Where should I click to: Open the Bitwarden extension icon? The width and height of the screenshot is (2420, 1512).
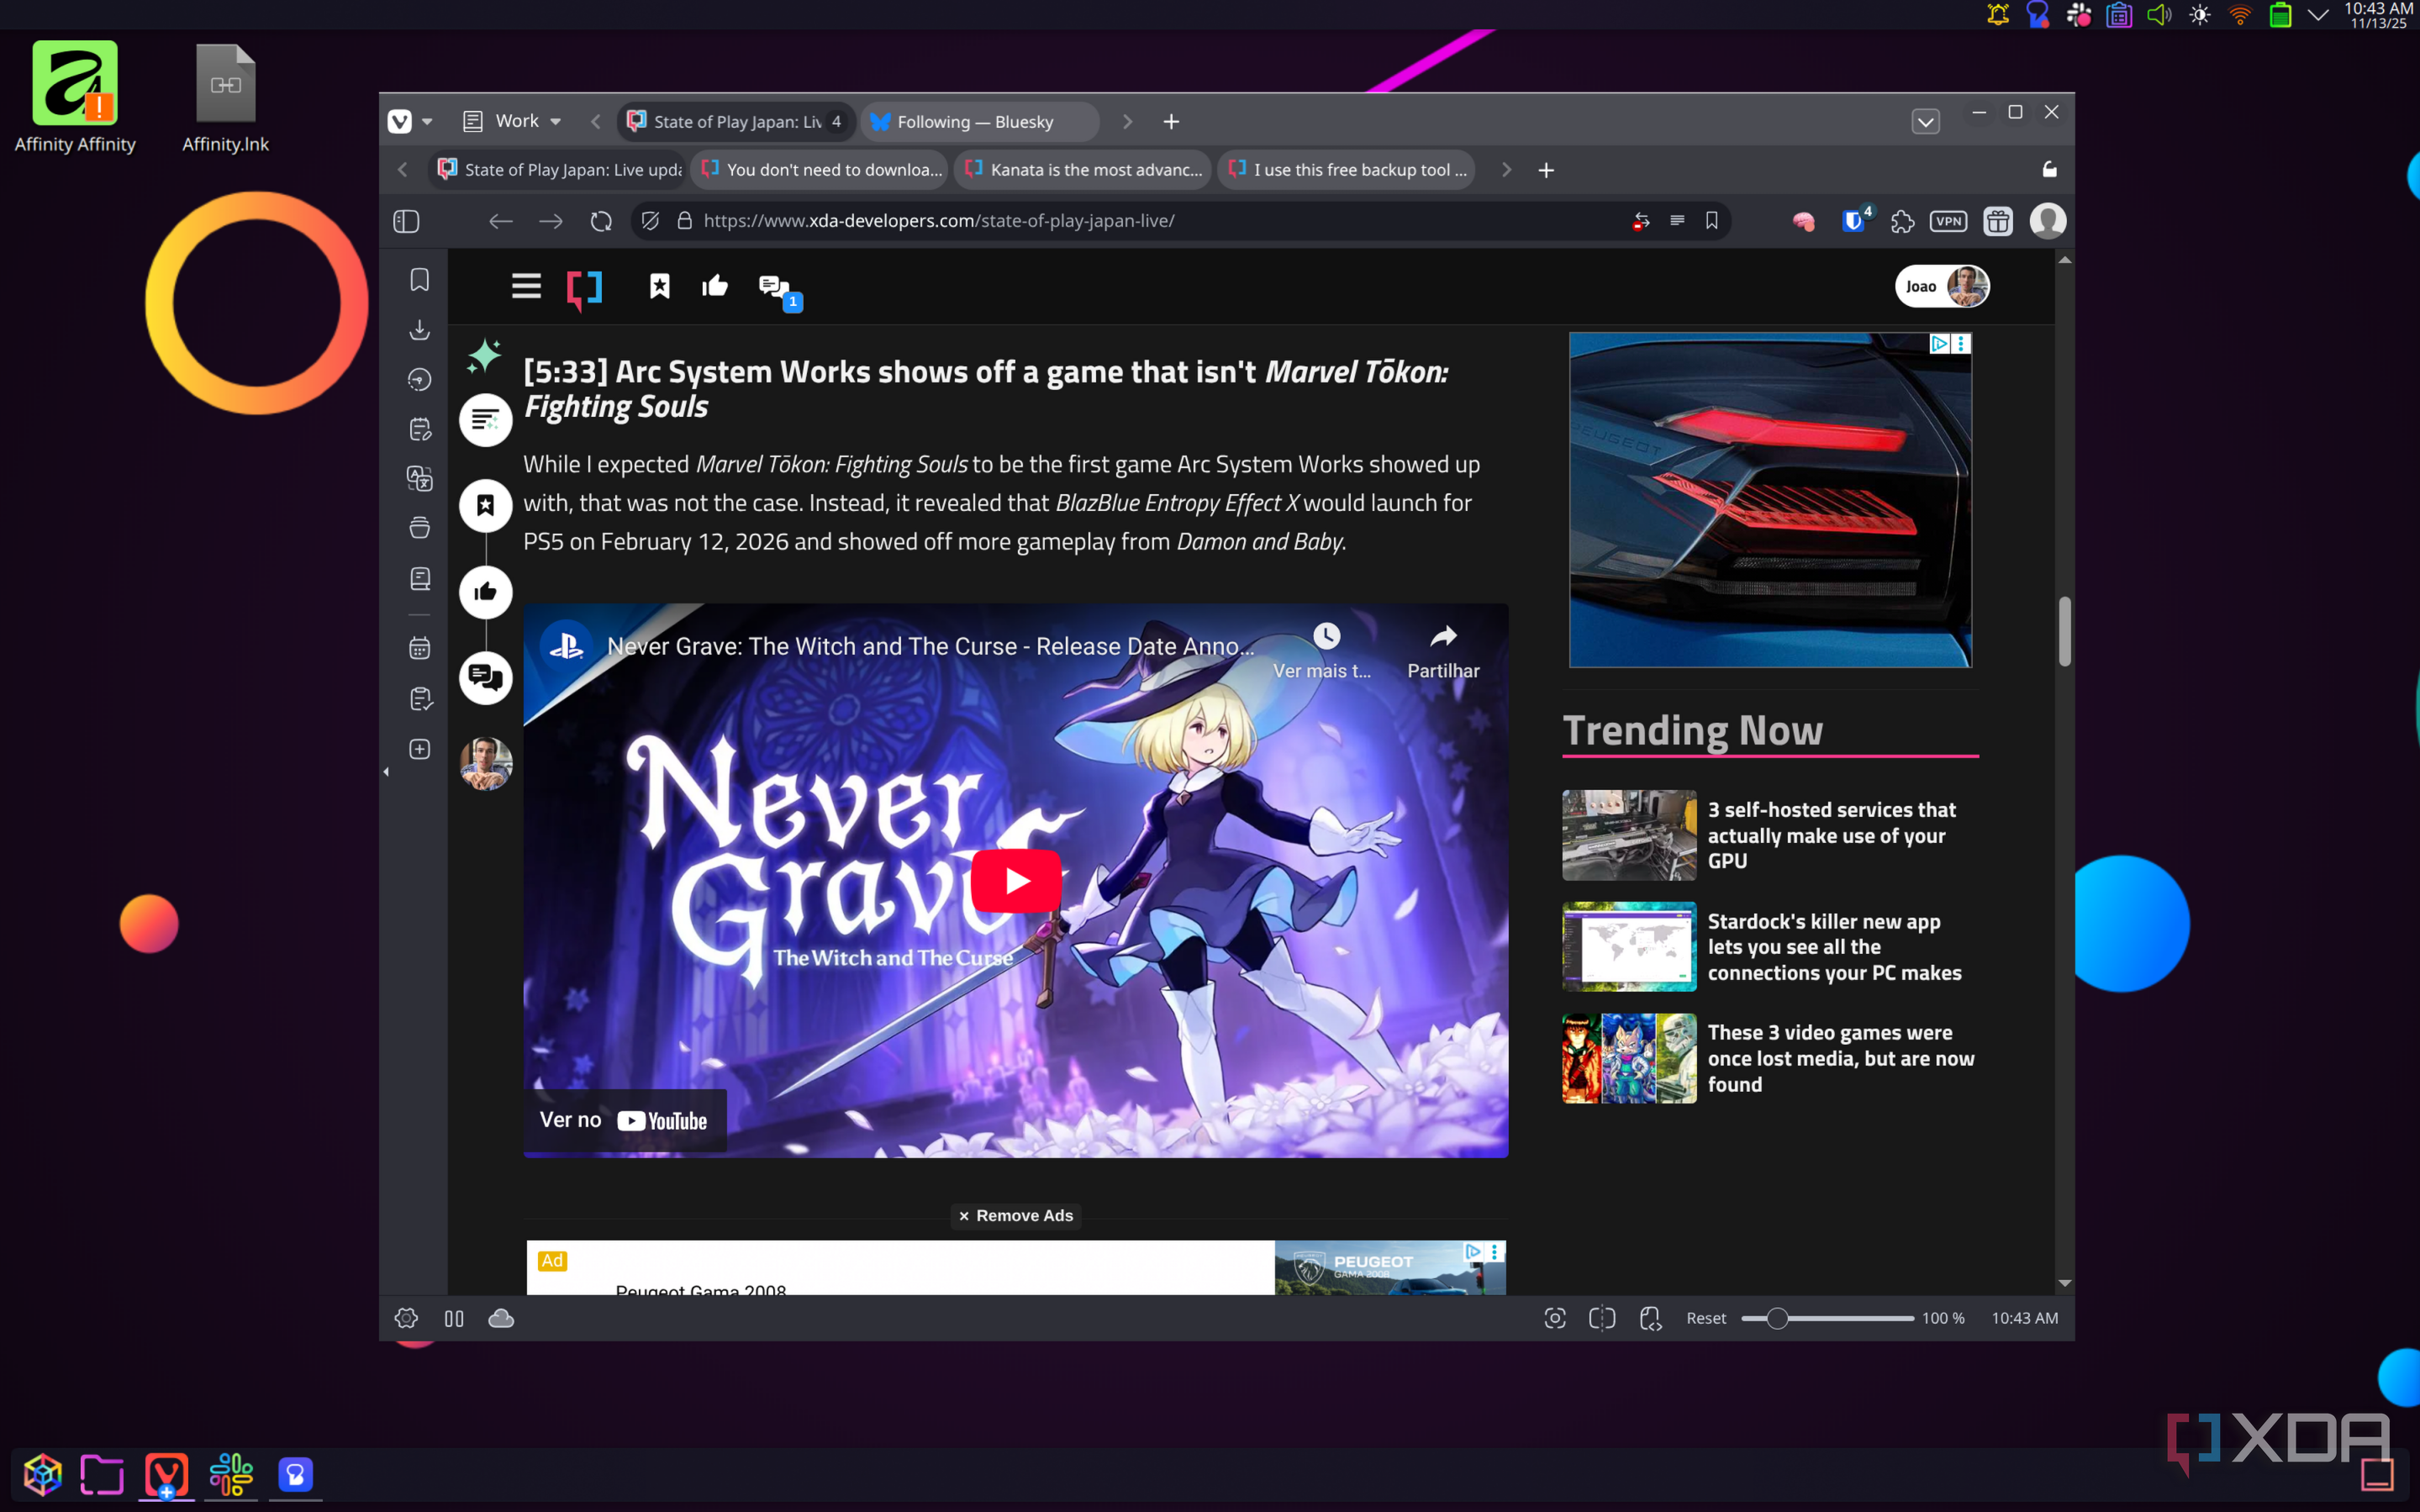1856,220
